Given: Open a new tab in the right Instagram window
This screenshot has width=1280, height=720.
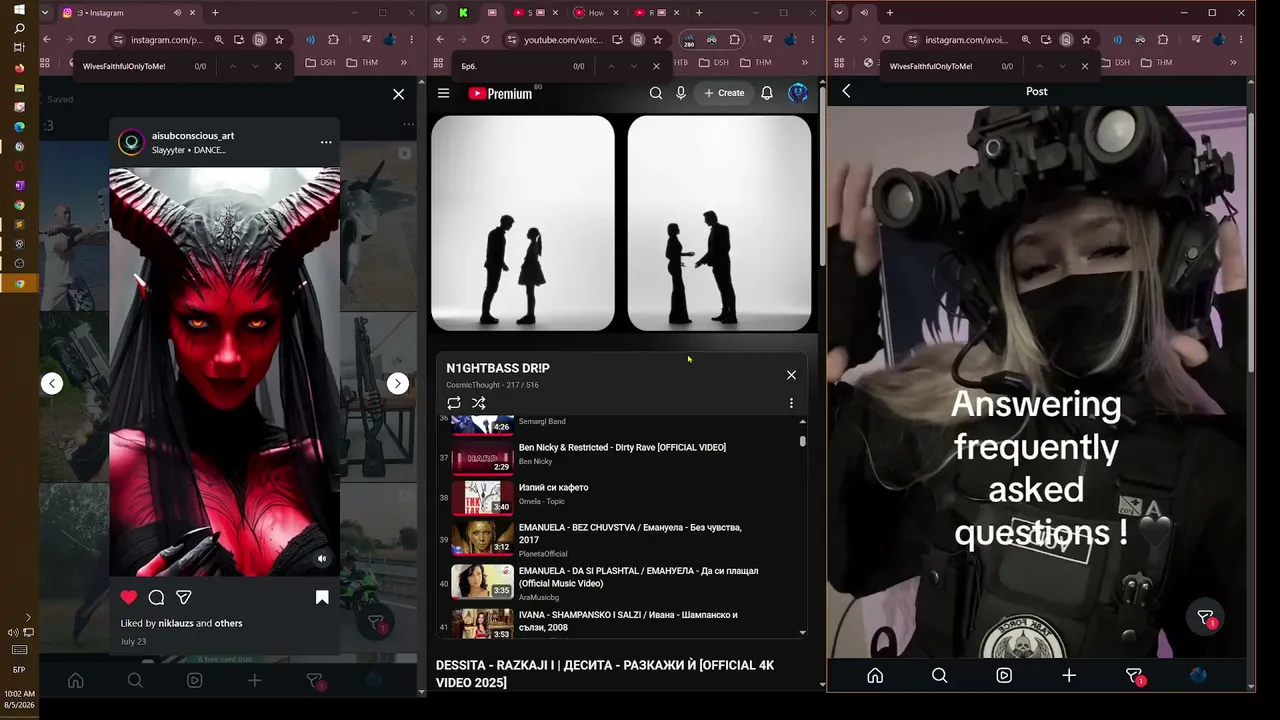Looking at the screenshot, I should [x=889, y=13].
